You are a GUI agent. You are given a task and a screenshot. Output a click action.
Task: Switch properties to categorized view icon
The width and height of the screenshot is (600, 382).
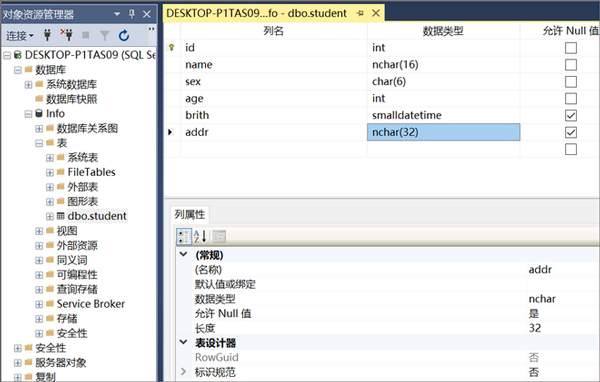pyautogui.click(x=183, y=237)
